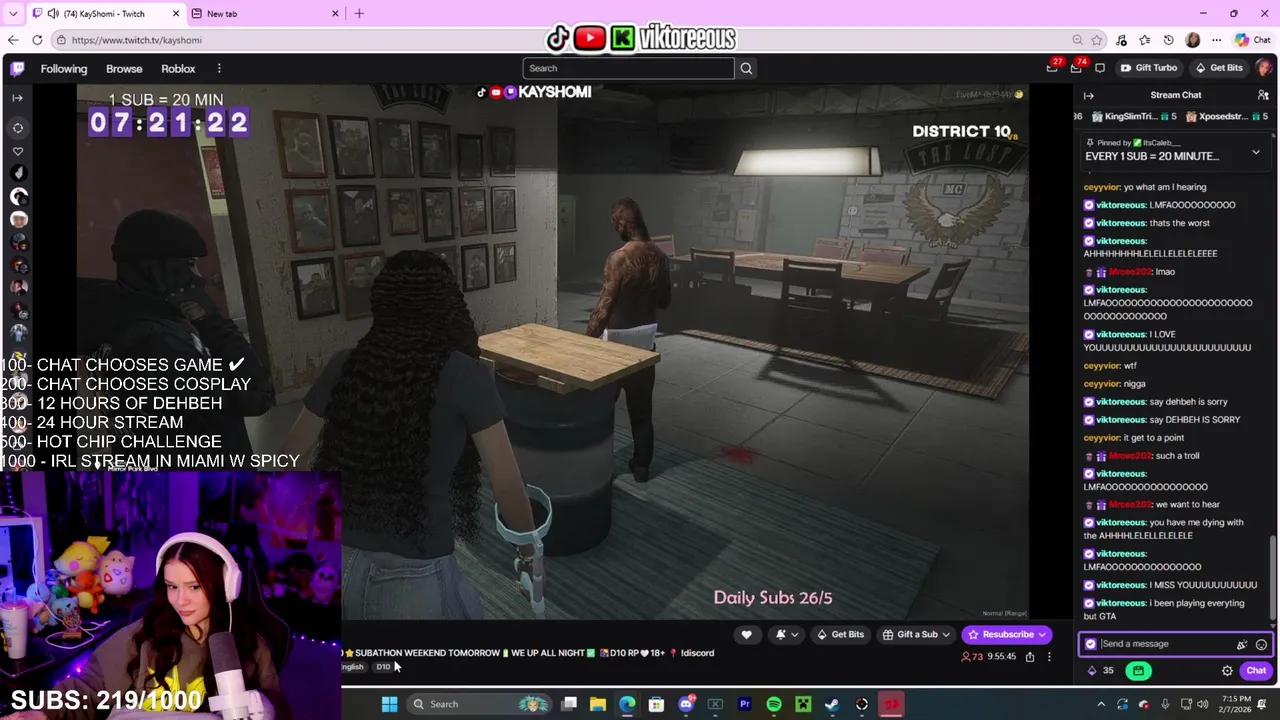Open the stream options three-dot menu
Viewport: 1280px width, 720px height.
pyautogui.click(x=1049, y=657)
